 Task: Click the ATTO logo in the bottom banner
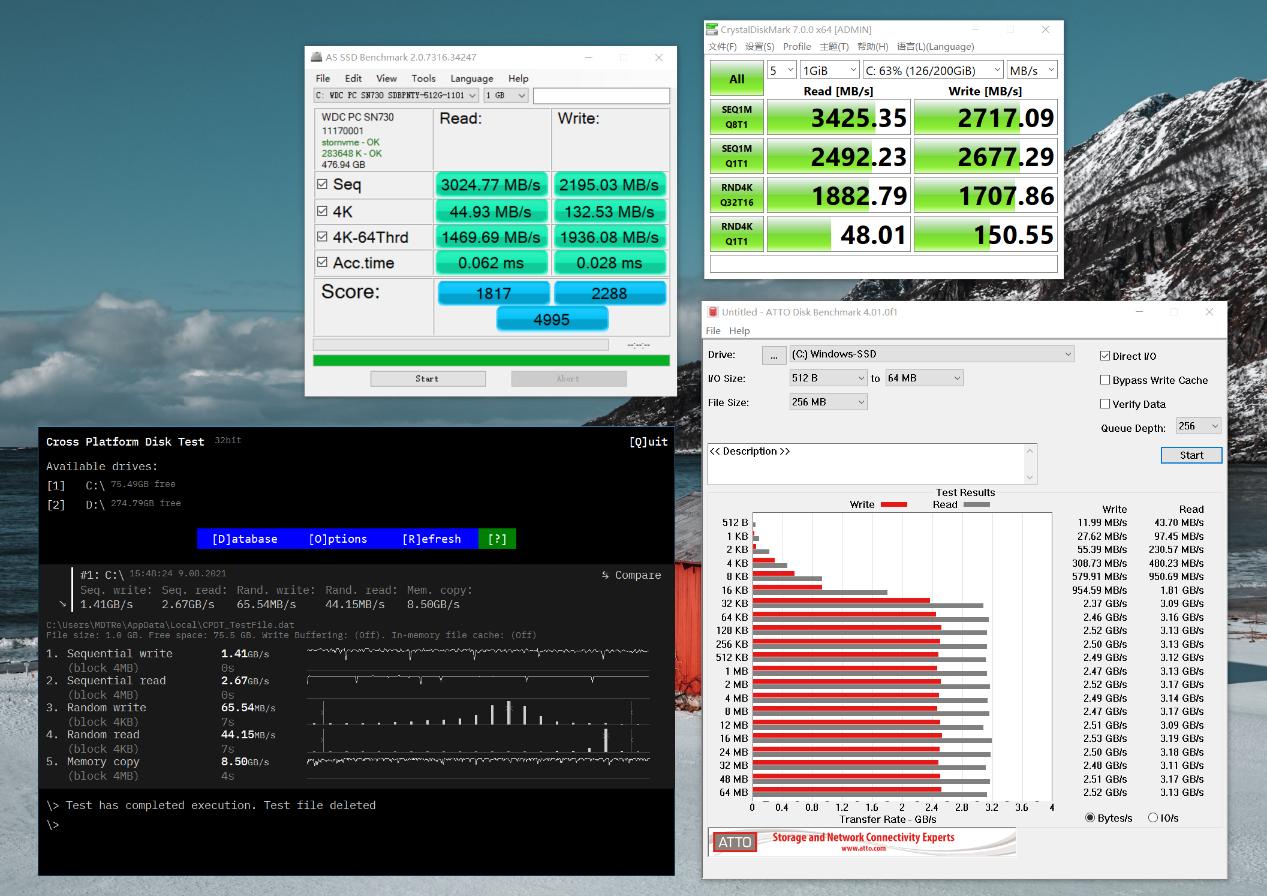733,841
